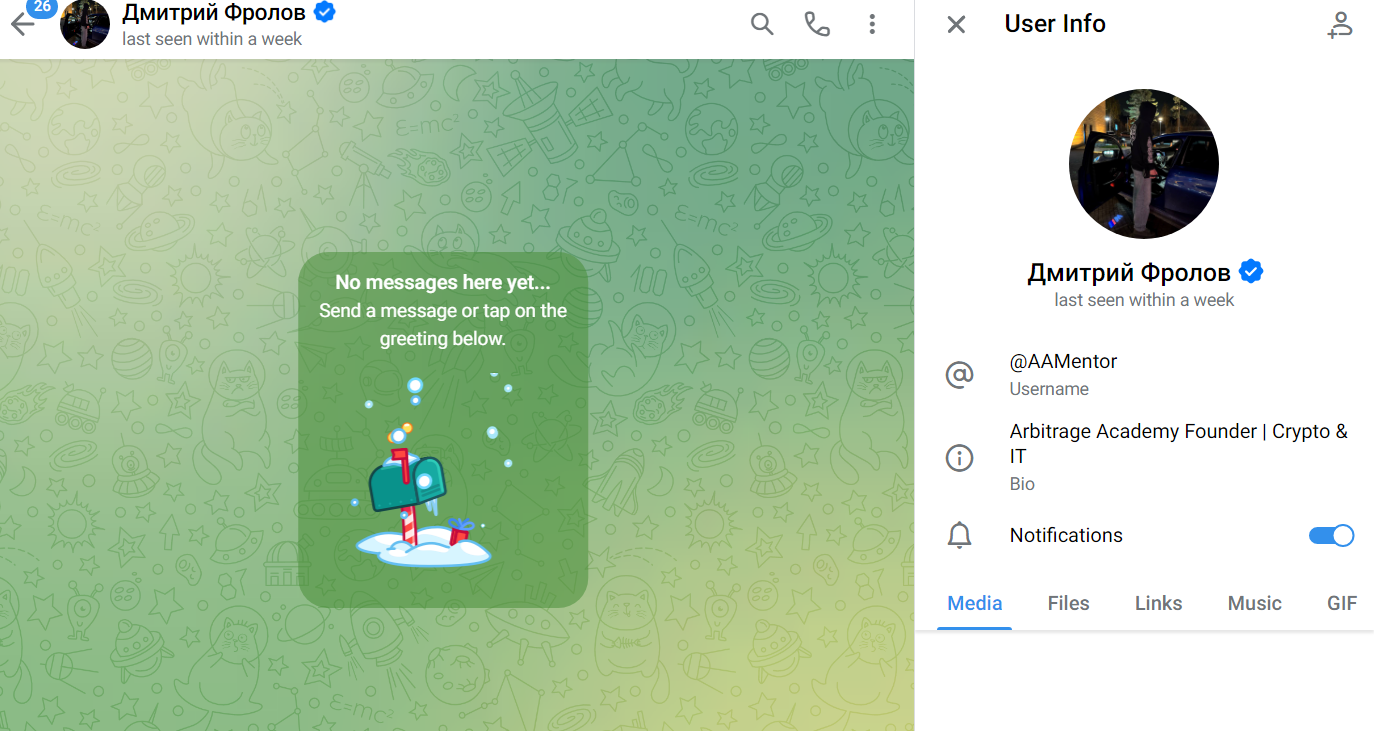Turn off the Notifications switch
Screen dimensions: 1377x731
1331,535
